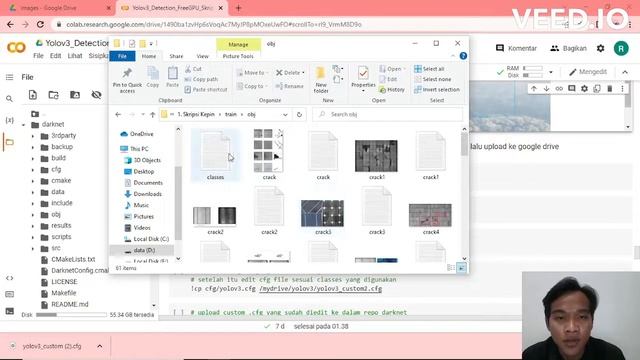Viewport: 640px width, 360px height.
Task: Click the Delete ribbon button
Action: (x=290, y=73)
